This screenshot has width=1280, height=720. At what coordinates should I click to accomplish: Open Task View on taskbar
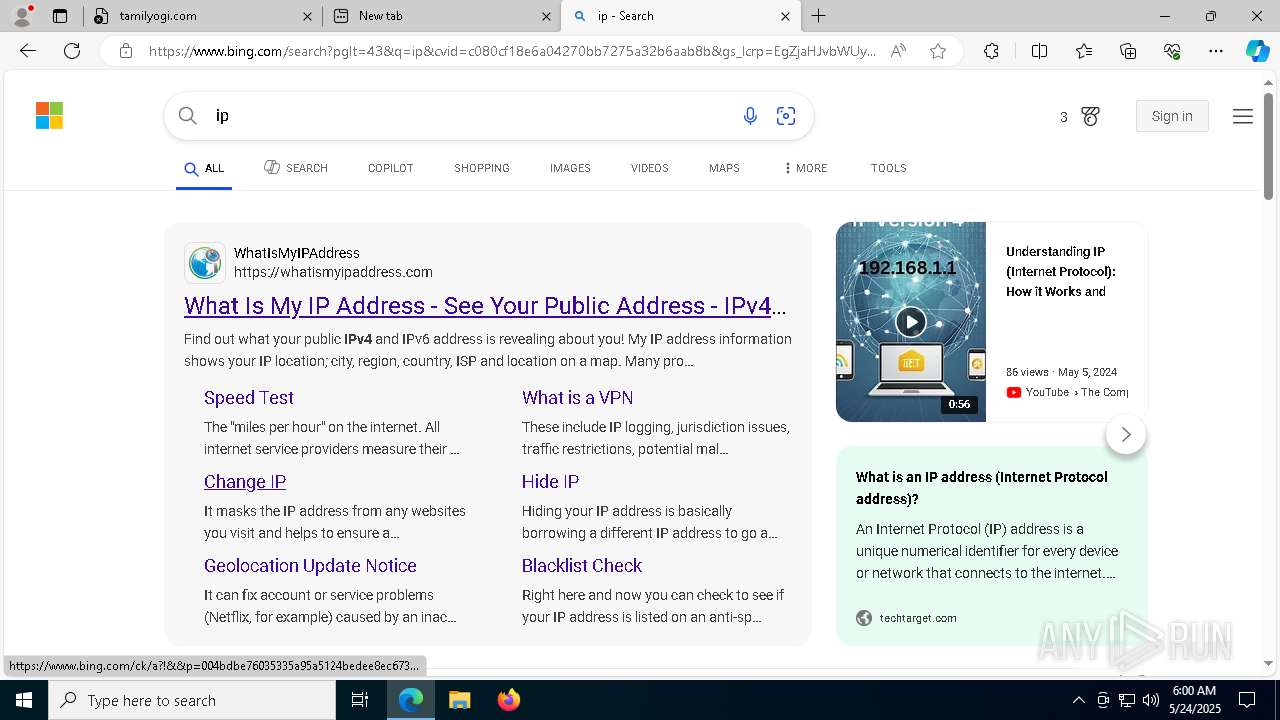(x=360, y=700)
